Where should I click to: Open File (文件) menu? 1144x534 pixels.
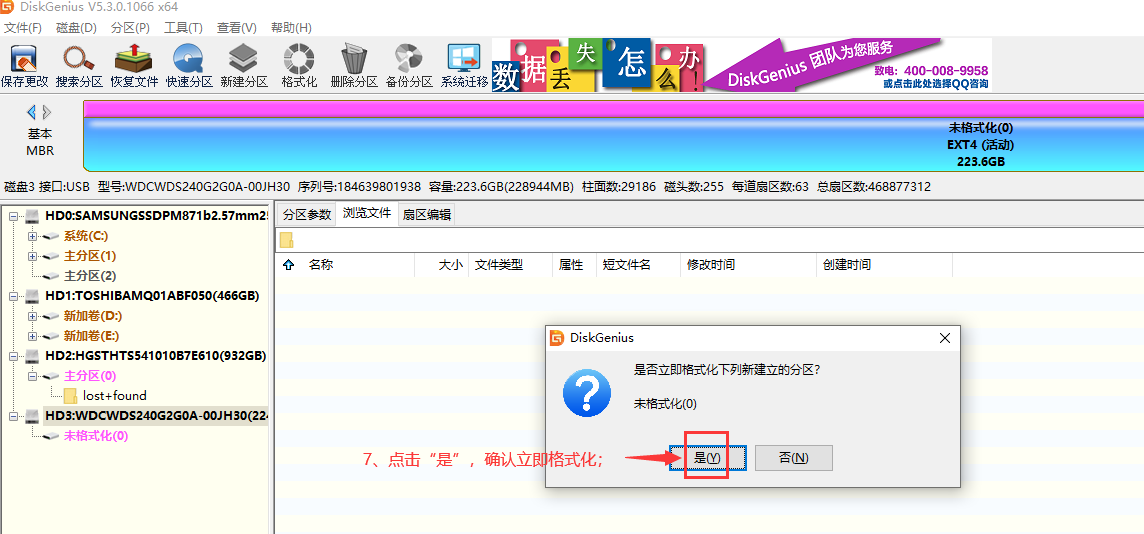pyautogui.click(x=23, y=28)
